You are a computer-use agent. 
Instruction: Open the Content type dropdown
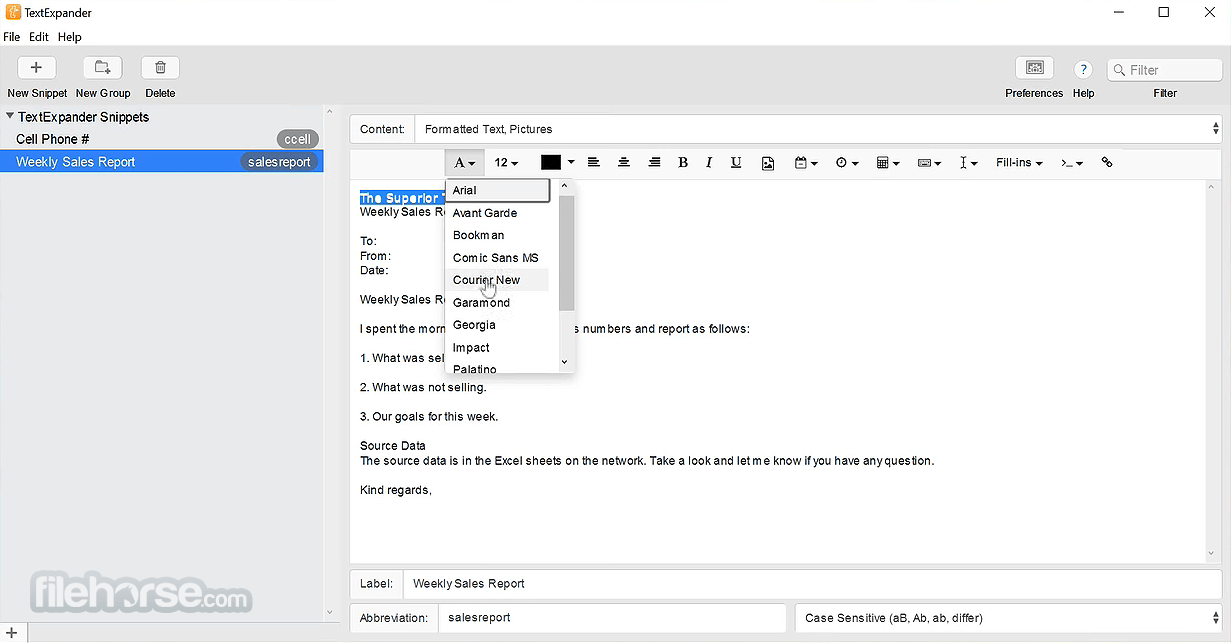click(818, 129)
